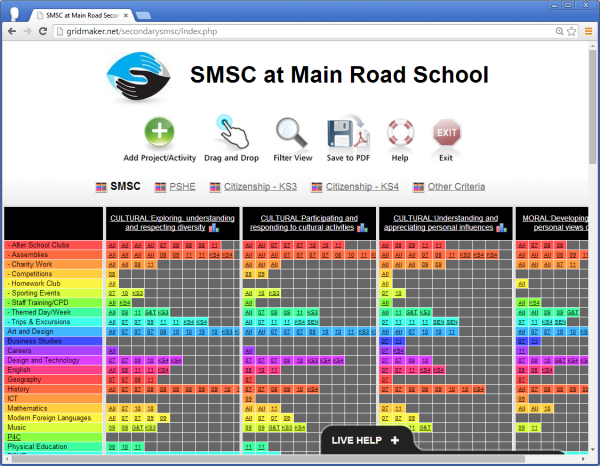
Task: Click the horizontal grid scrollbar
Action: [266, 459]
